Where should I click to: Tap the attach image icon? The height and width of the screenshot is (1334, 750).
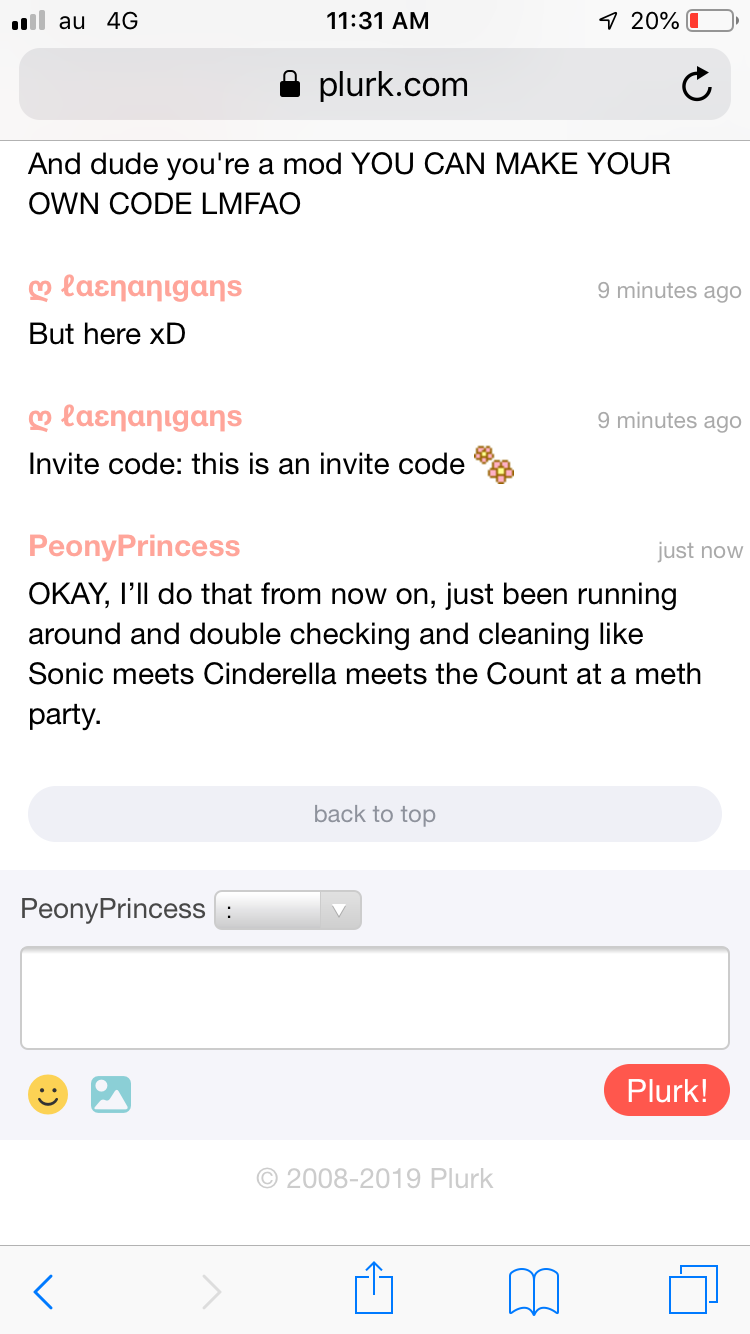(111, 1094)
